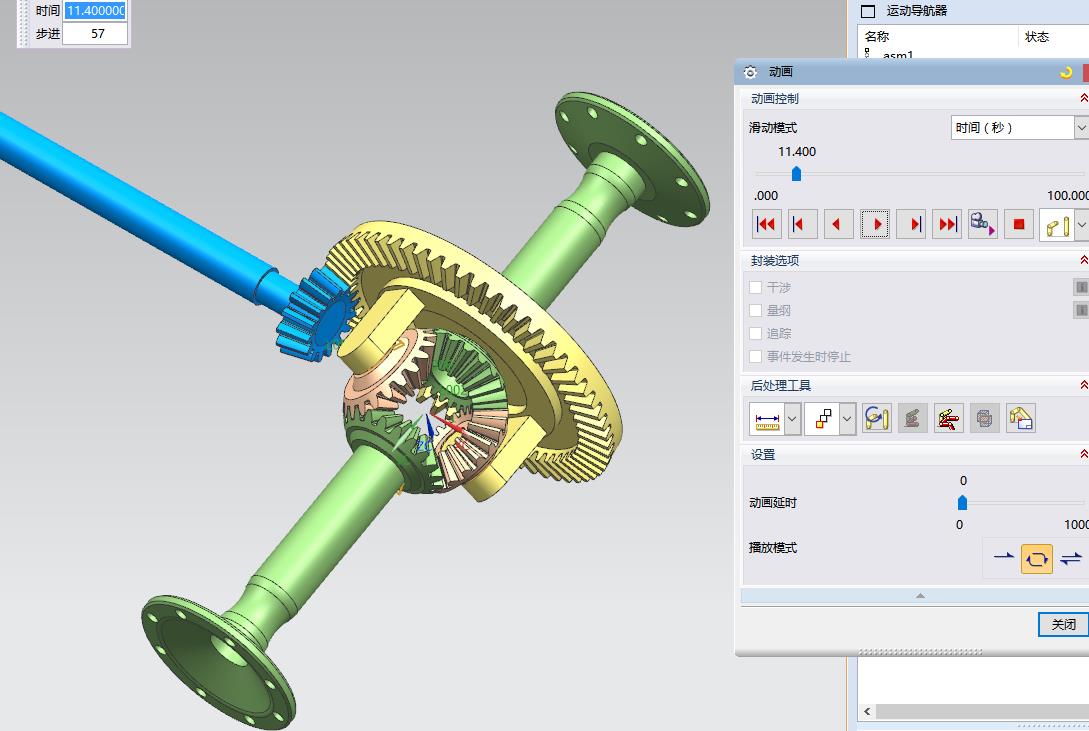The width and height of the screenshot is (1089, 731).
Task: Collapse the 后处理工具 section
Action: click(x=1083, y=385)
